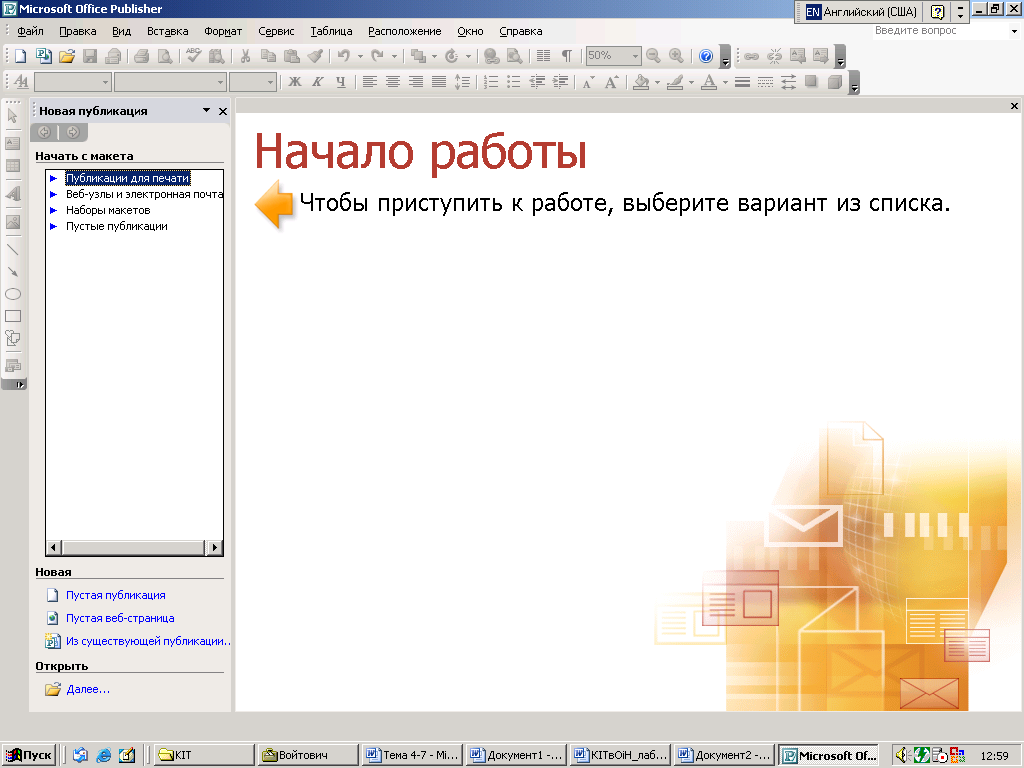The width and height of the screenshot is (1024, 768).
Task: Click the Format Painter brush icon
Action: tap(315, 56)
